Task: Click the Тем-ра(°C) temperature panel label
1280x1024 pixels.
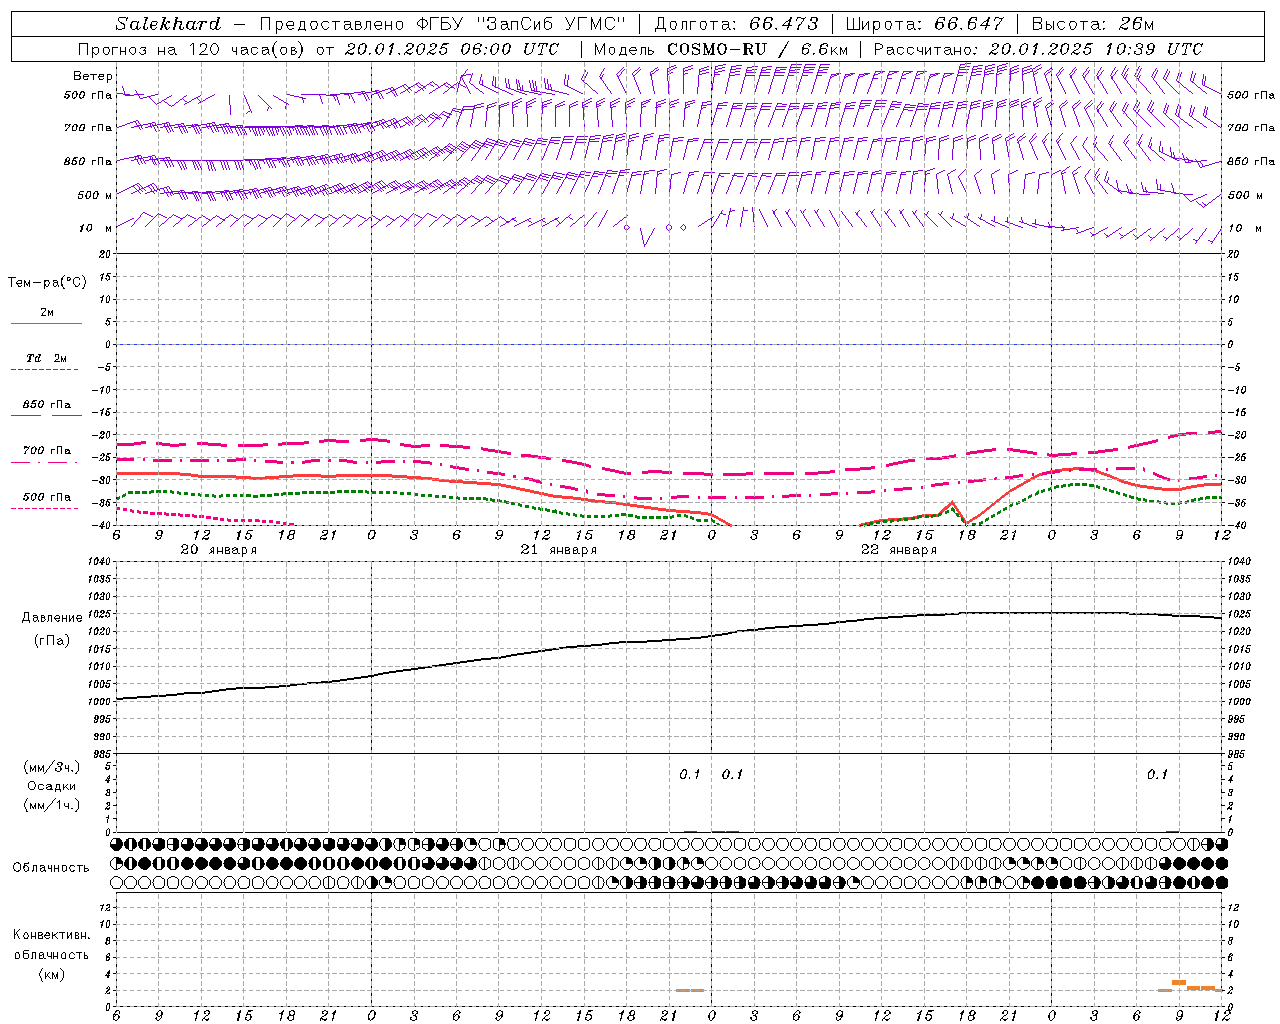Action: pos(47,283)
